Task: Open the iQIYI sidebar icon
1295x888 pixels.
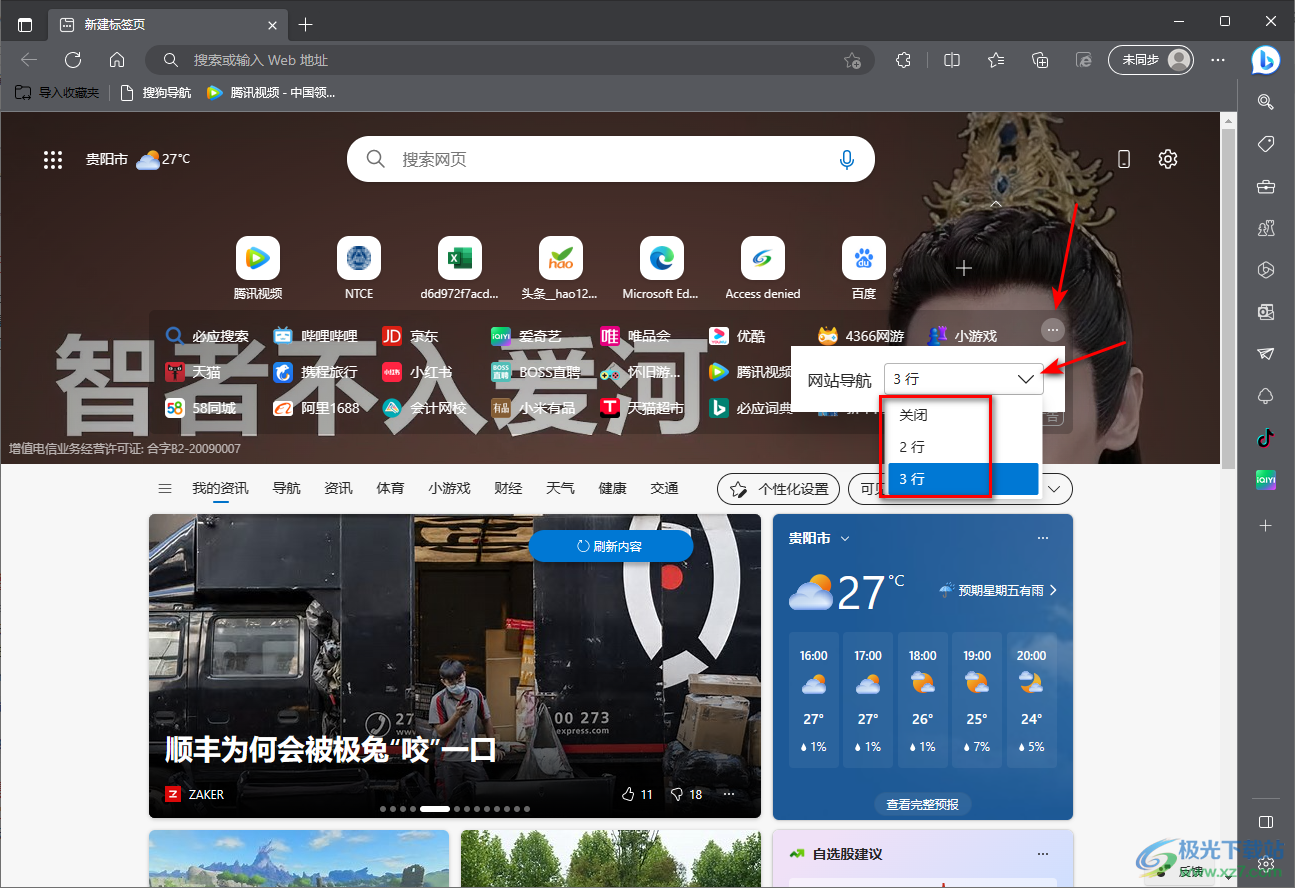Action: (x=1266, y=479)
